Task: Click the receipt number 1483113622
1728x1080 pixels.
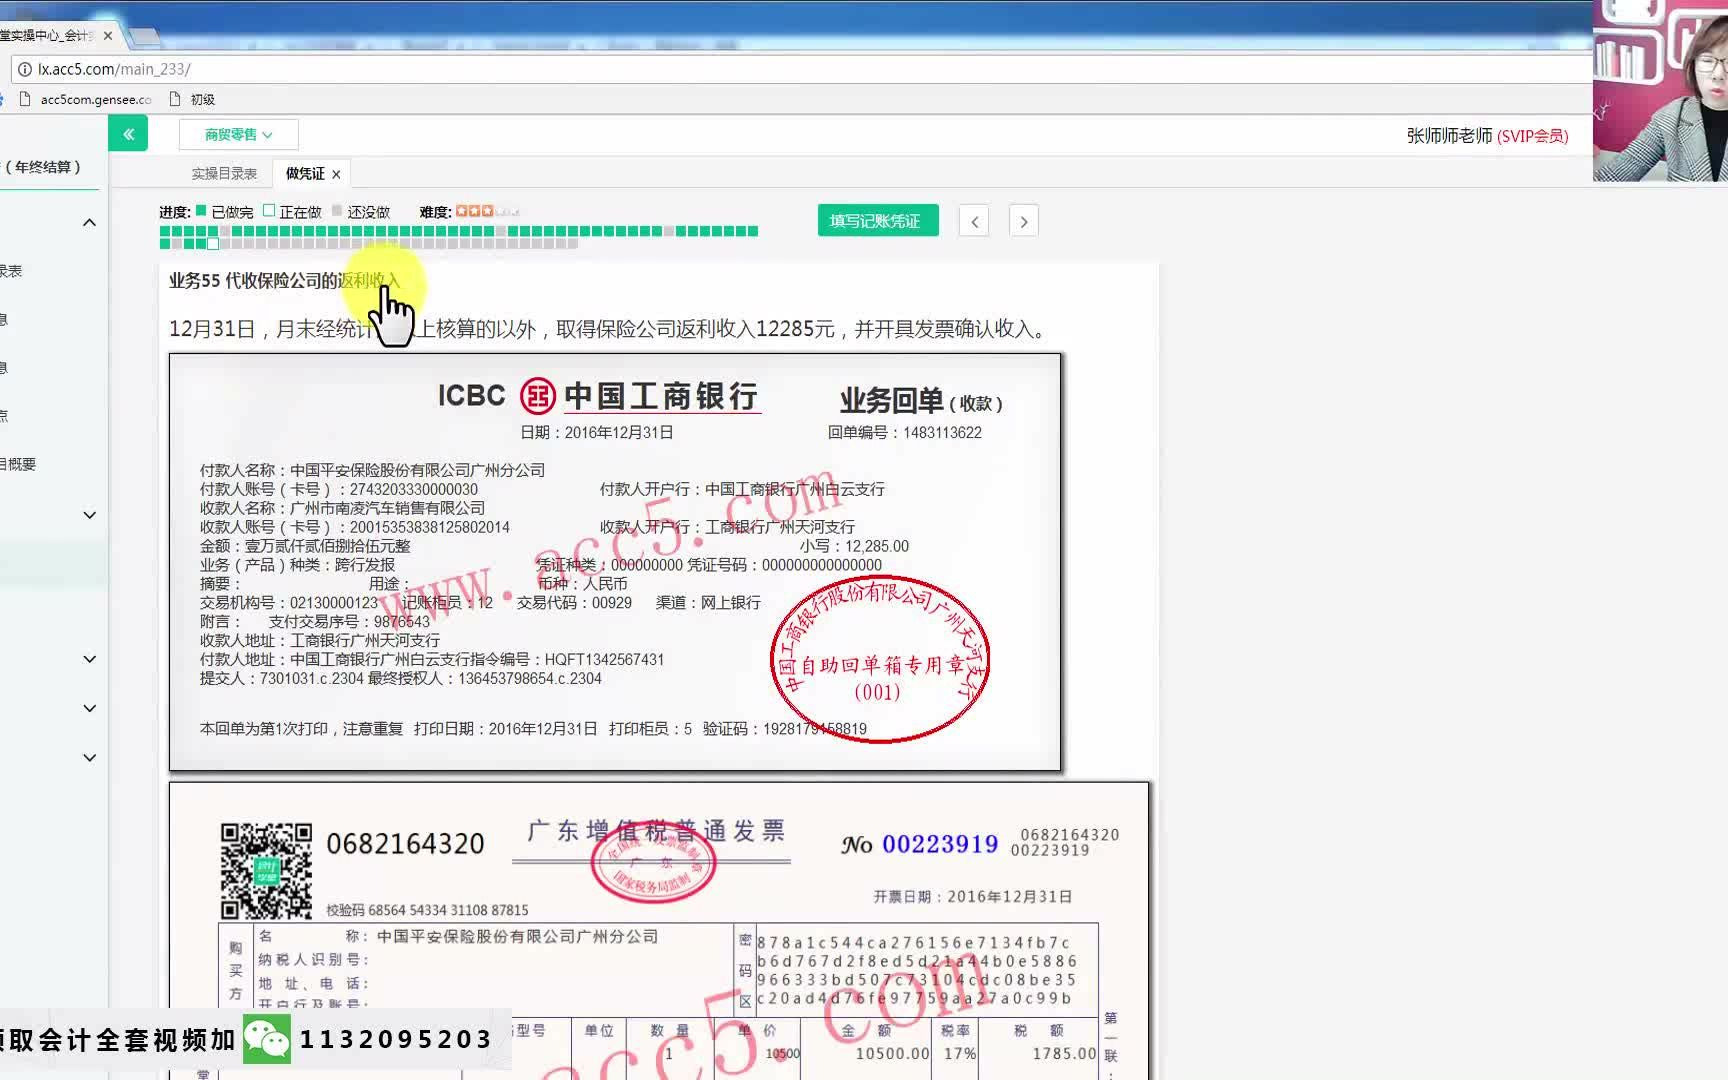Action: [942, 433]
